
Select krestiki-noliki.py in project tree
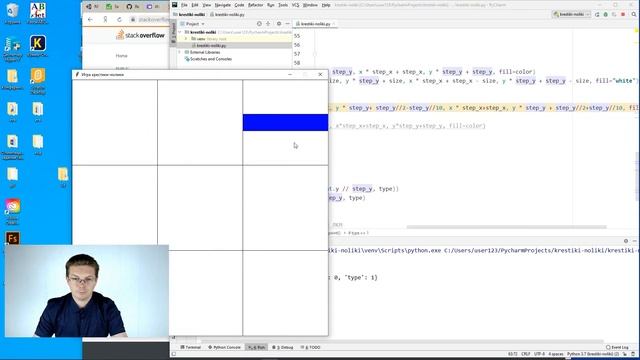(211, 45)
